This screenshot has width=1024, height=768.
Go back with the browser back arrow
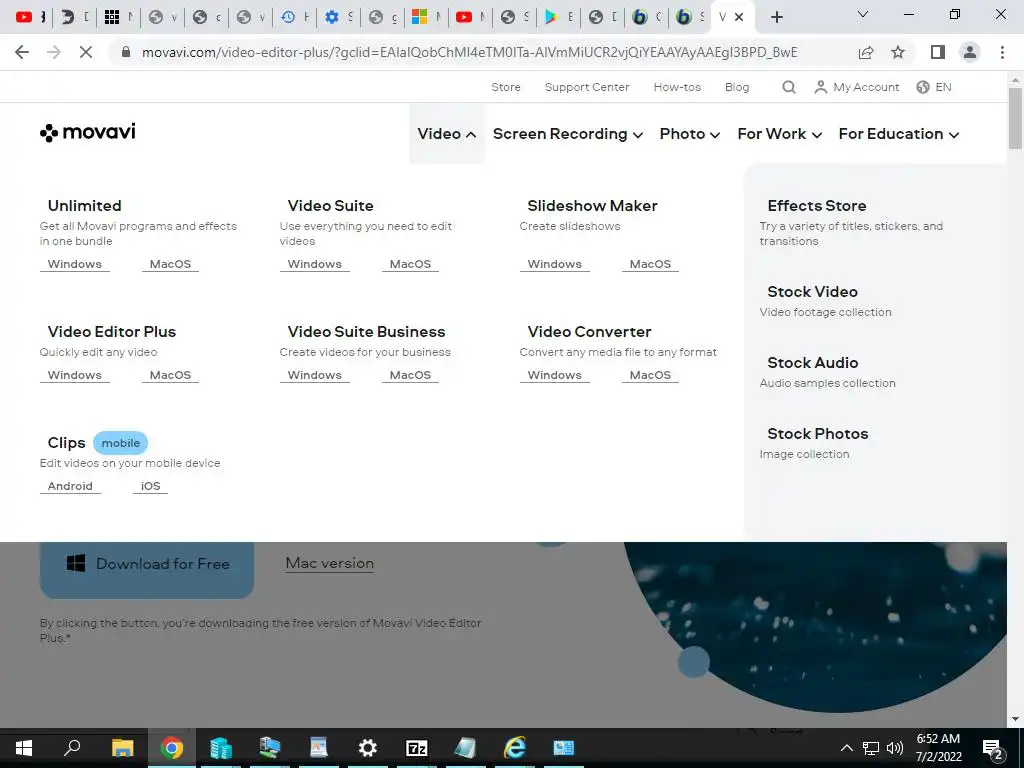click(22, 52)
